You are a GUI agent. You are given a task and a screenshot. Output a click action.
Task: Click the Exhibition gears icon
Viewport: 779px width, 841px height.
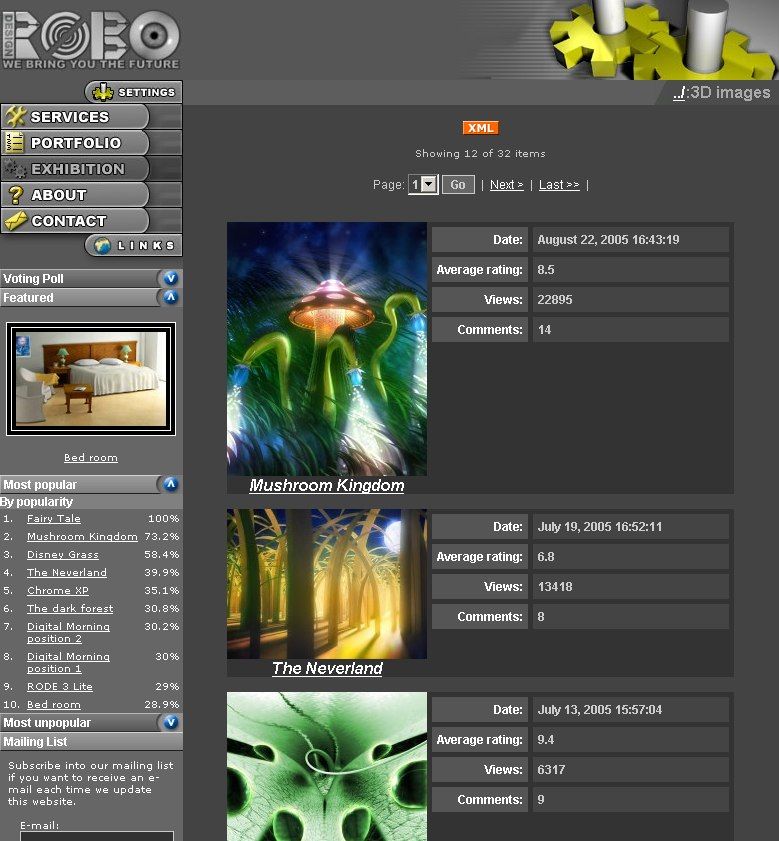[x=15, y=169]
